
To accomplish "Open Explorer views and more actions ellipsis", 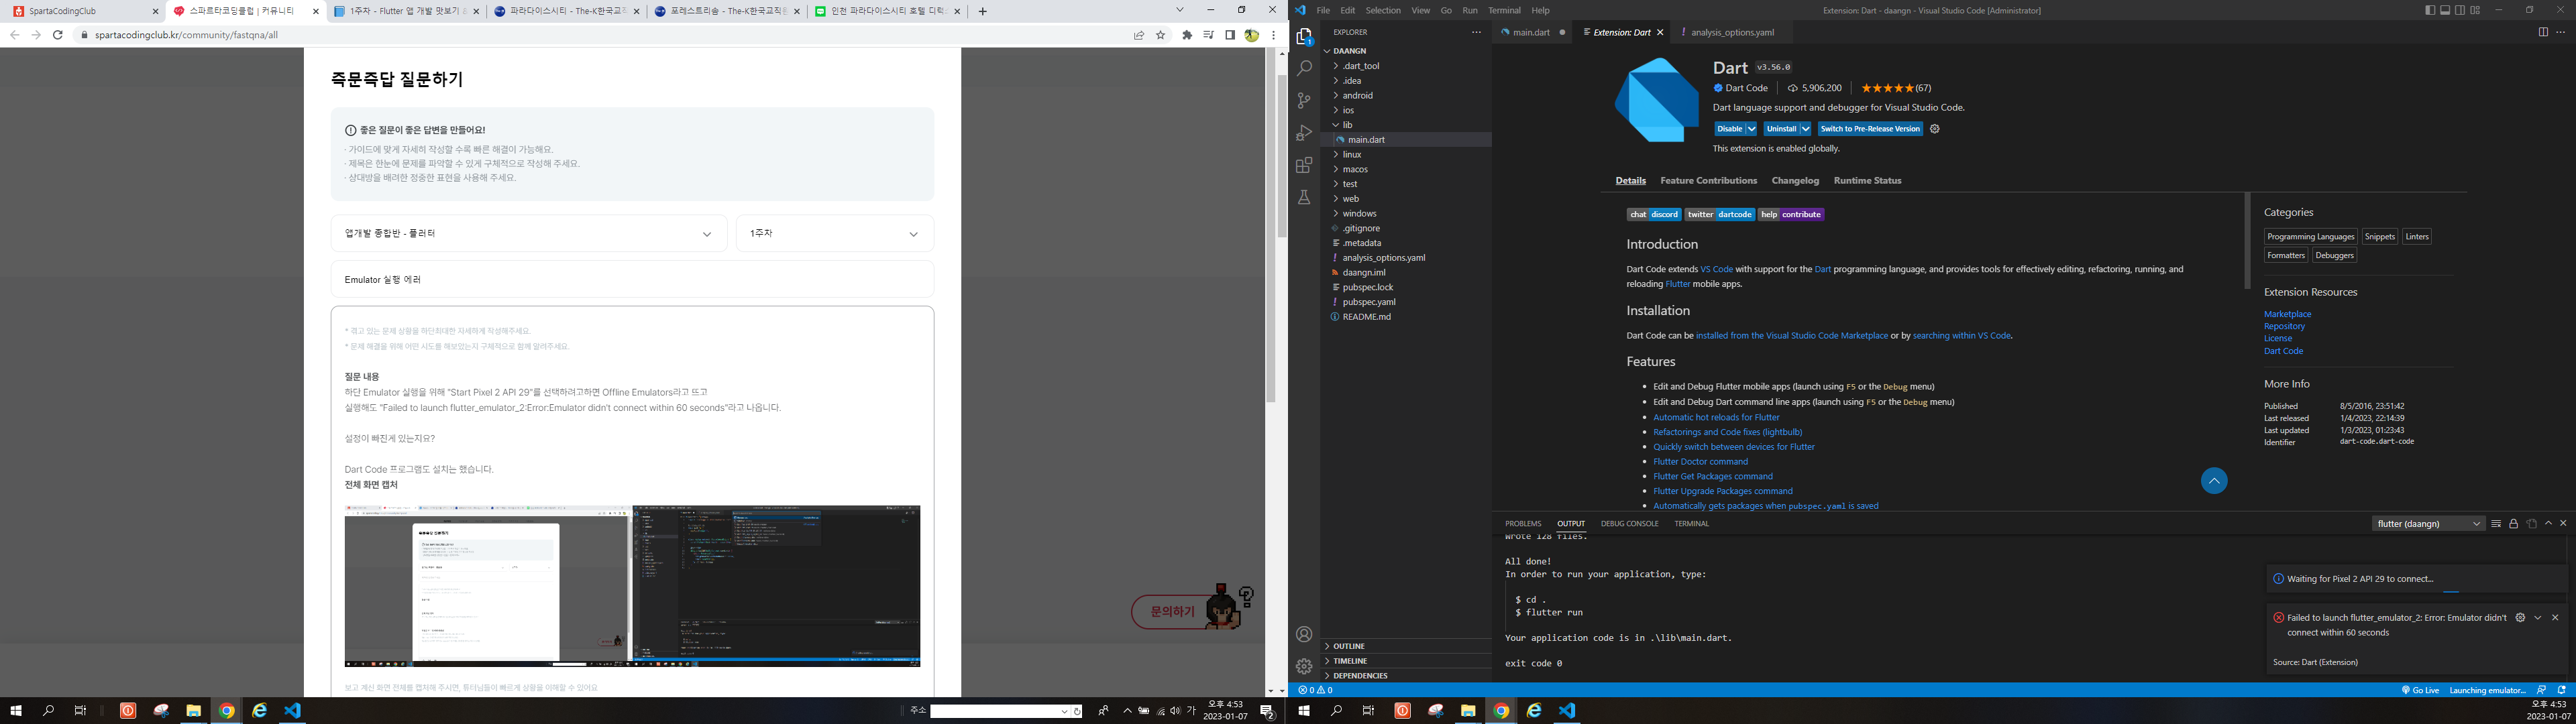I will (1476, 32).
